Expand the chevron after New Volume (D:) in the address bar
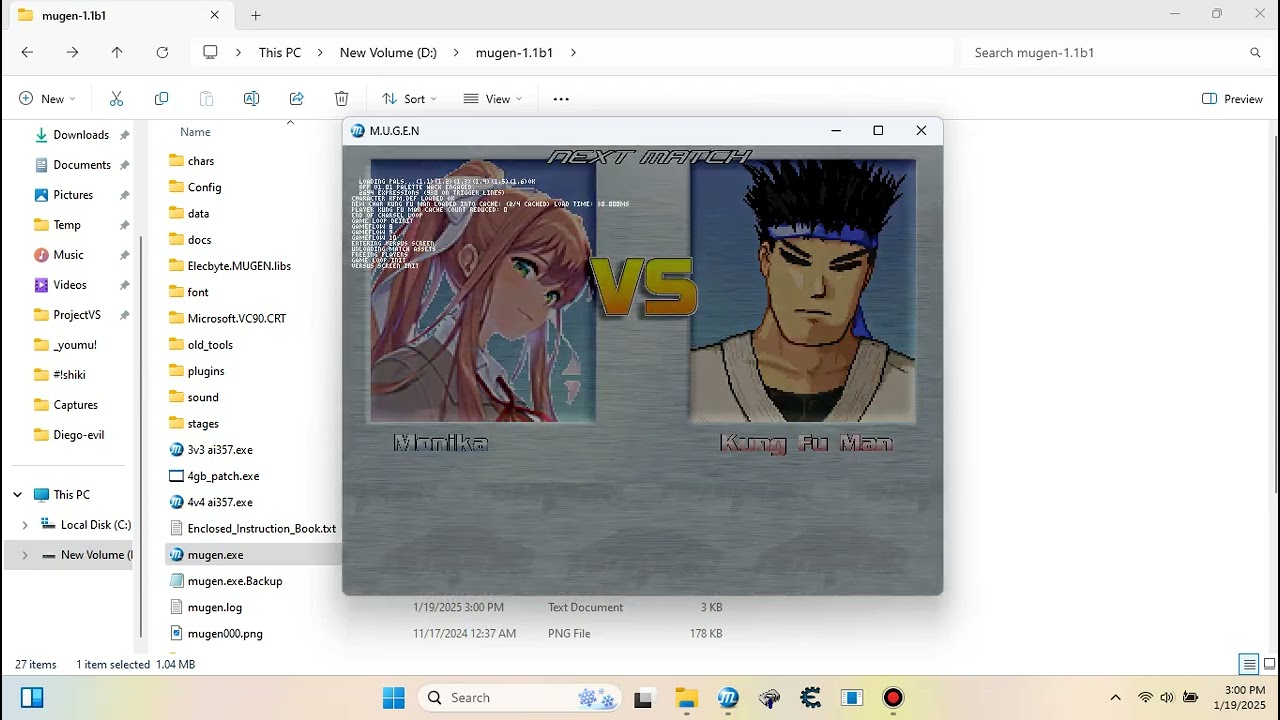Image resolution: width=1280 pixels, height=720 pixels. 455,52
